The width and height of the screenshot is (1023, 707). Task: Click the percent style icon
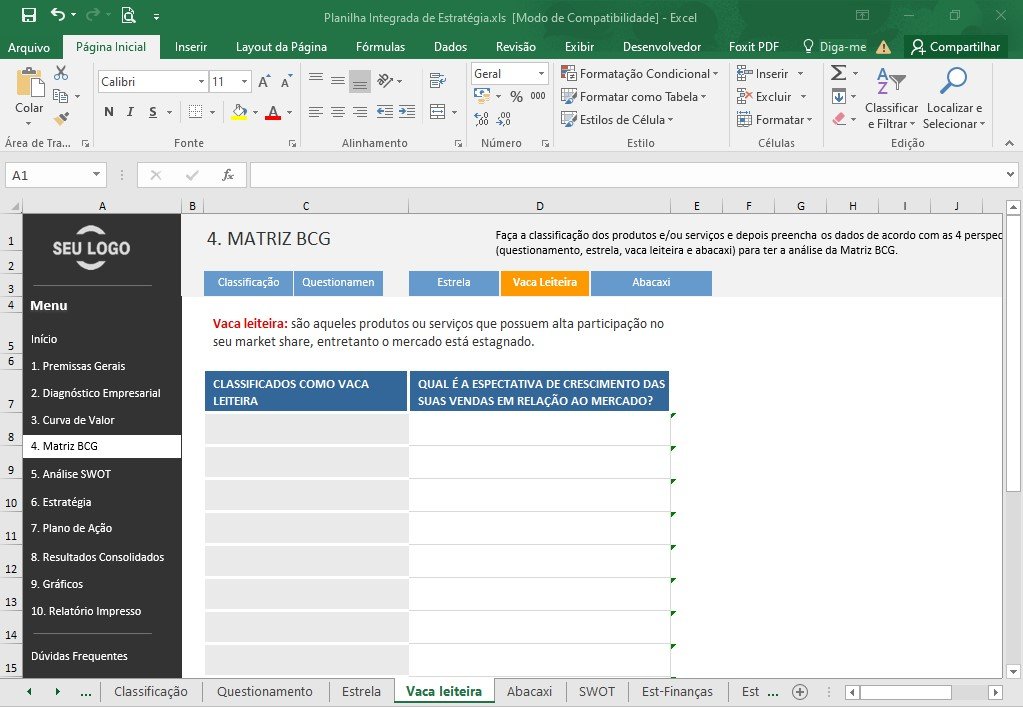click(x=517, y=97)
